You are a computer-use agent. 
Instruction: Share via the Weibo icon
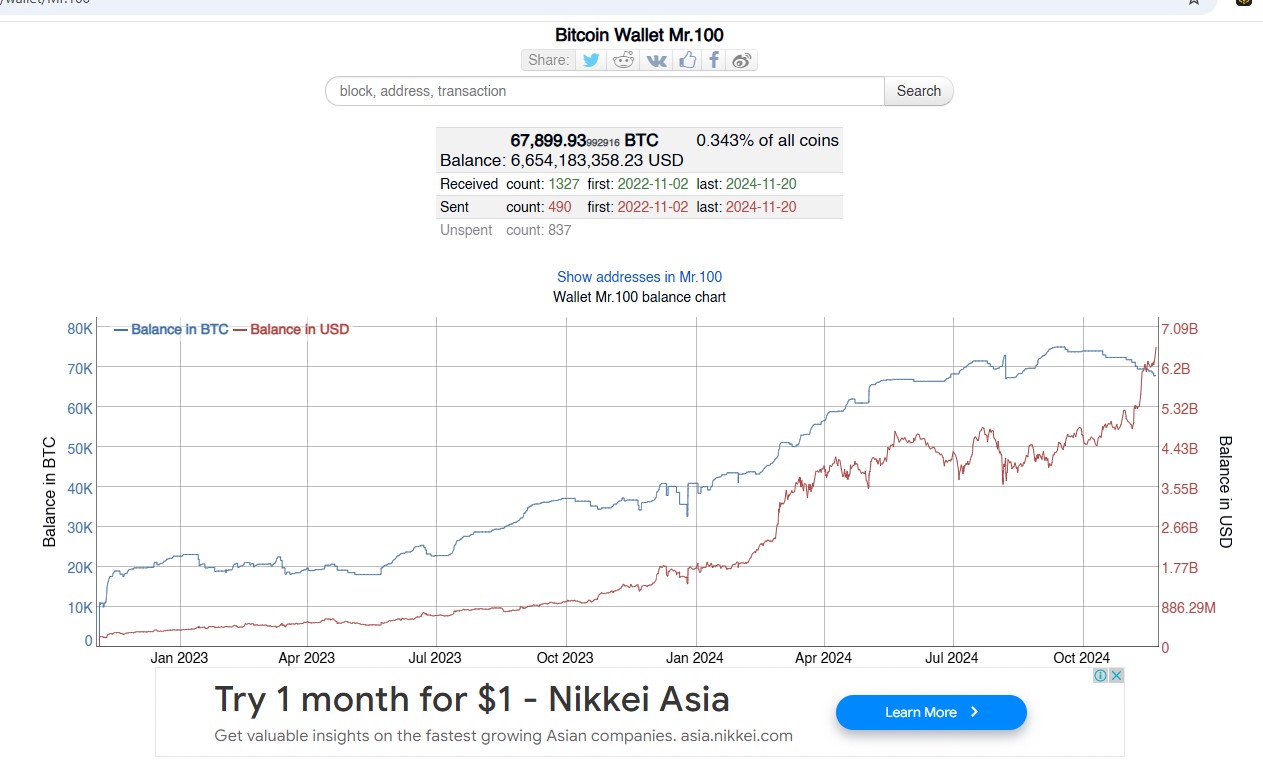click(741, 60)
